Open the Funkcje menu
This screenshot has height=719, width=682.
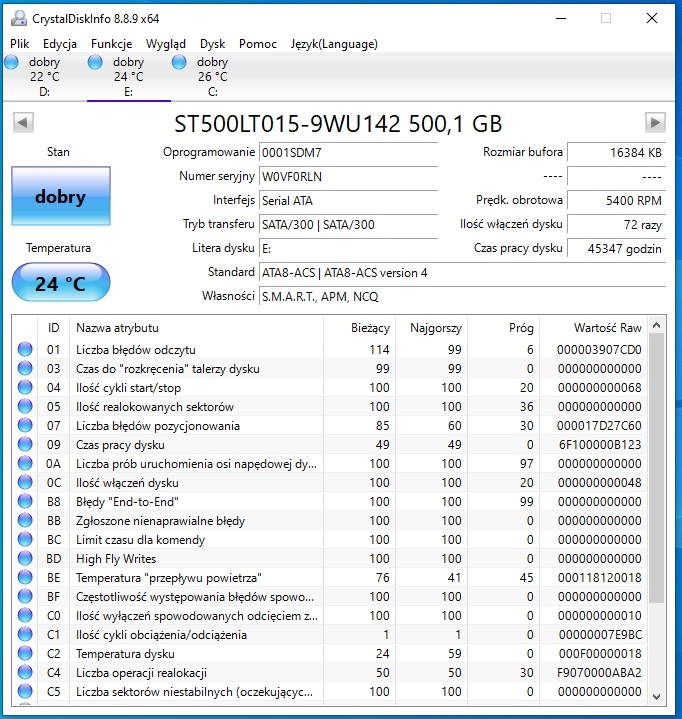111,44
